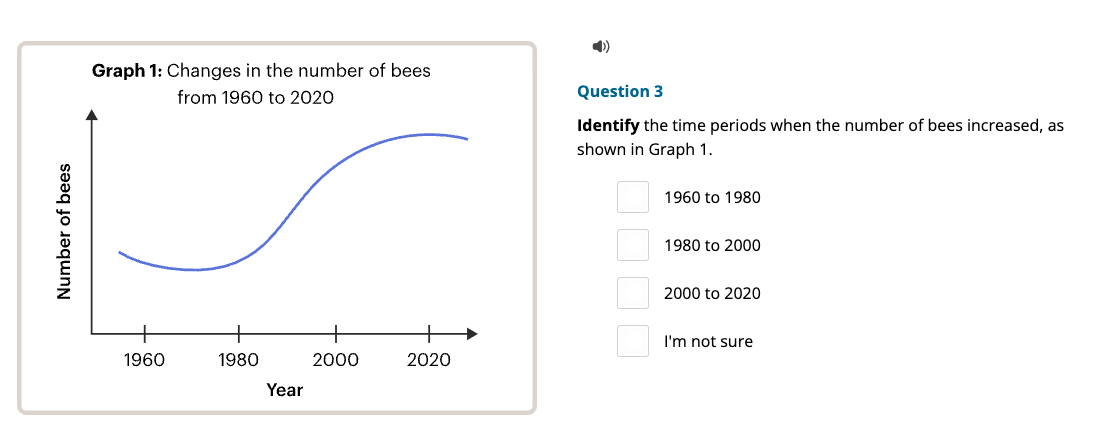Click the 'I'm not sure' option text
Image resolution: width=1115 pixels, height=430 pixels.
click(708, 342)
